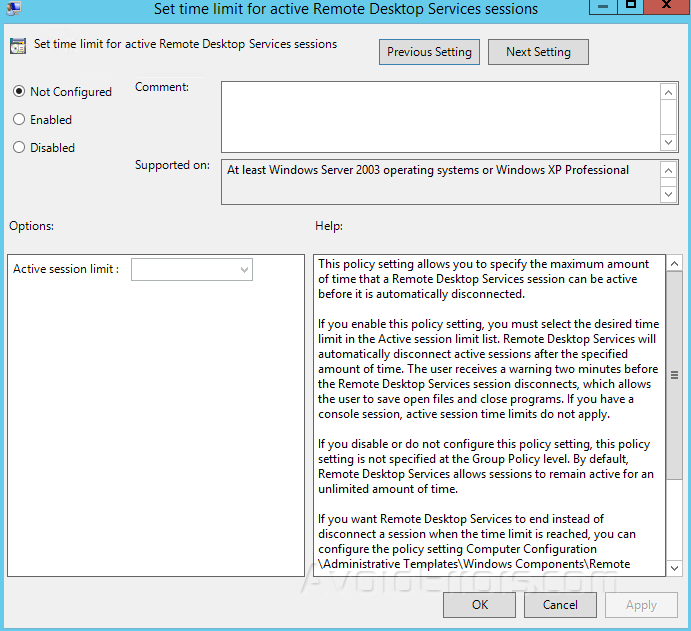Screen dimensions: 691x631
Task: Click the Help panel scrollbar thumb
Action: pos(674,375)
